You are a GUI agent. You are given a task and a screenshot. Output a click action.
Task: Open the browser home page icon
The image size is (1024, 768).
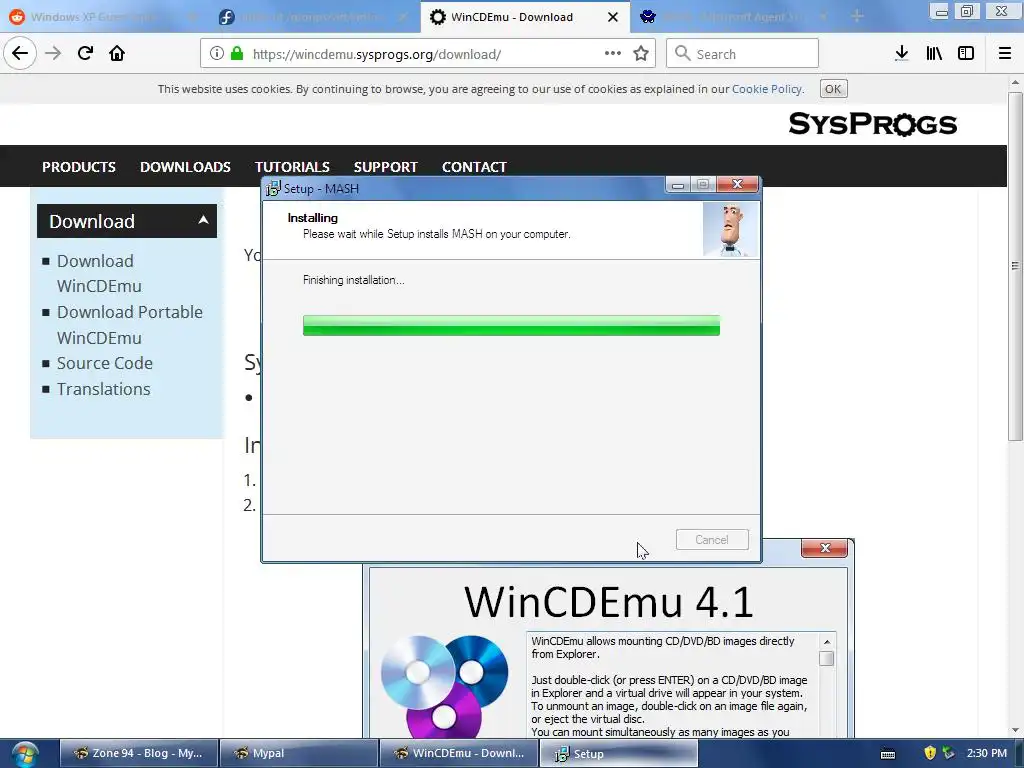click(x=117, y=54)
